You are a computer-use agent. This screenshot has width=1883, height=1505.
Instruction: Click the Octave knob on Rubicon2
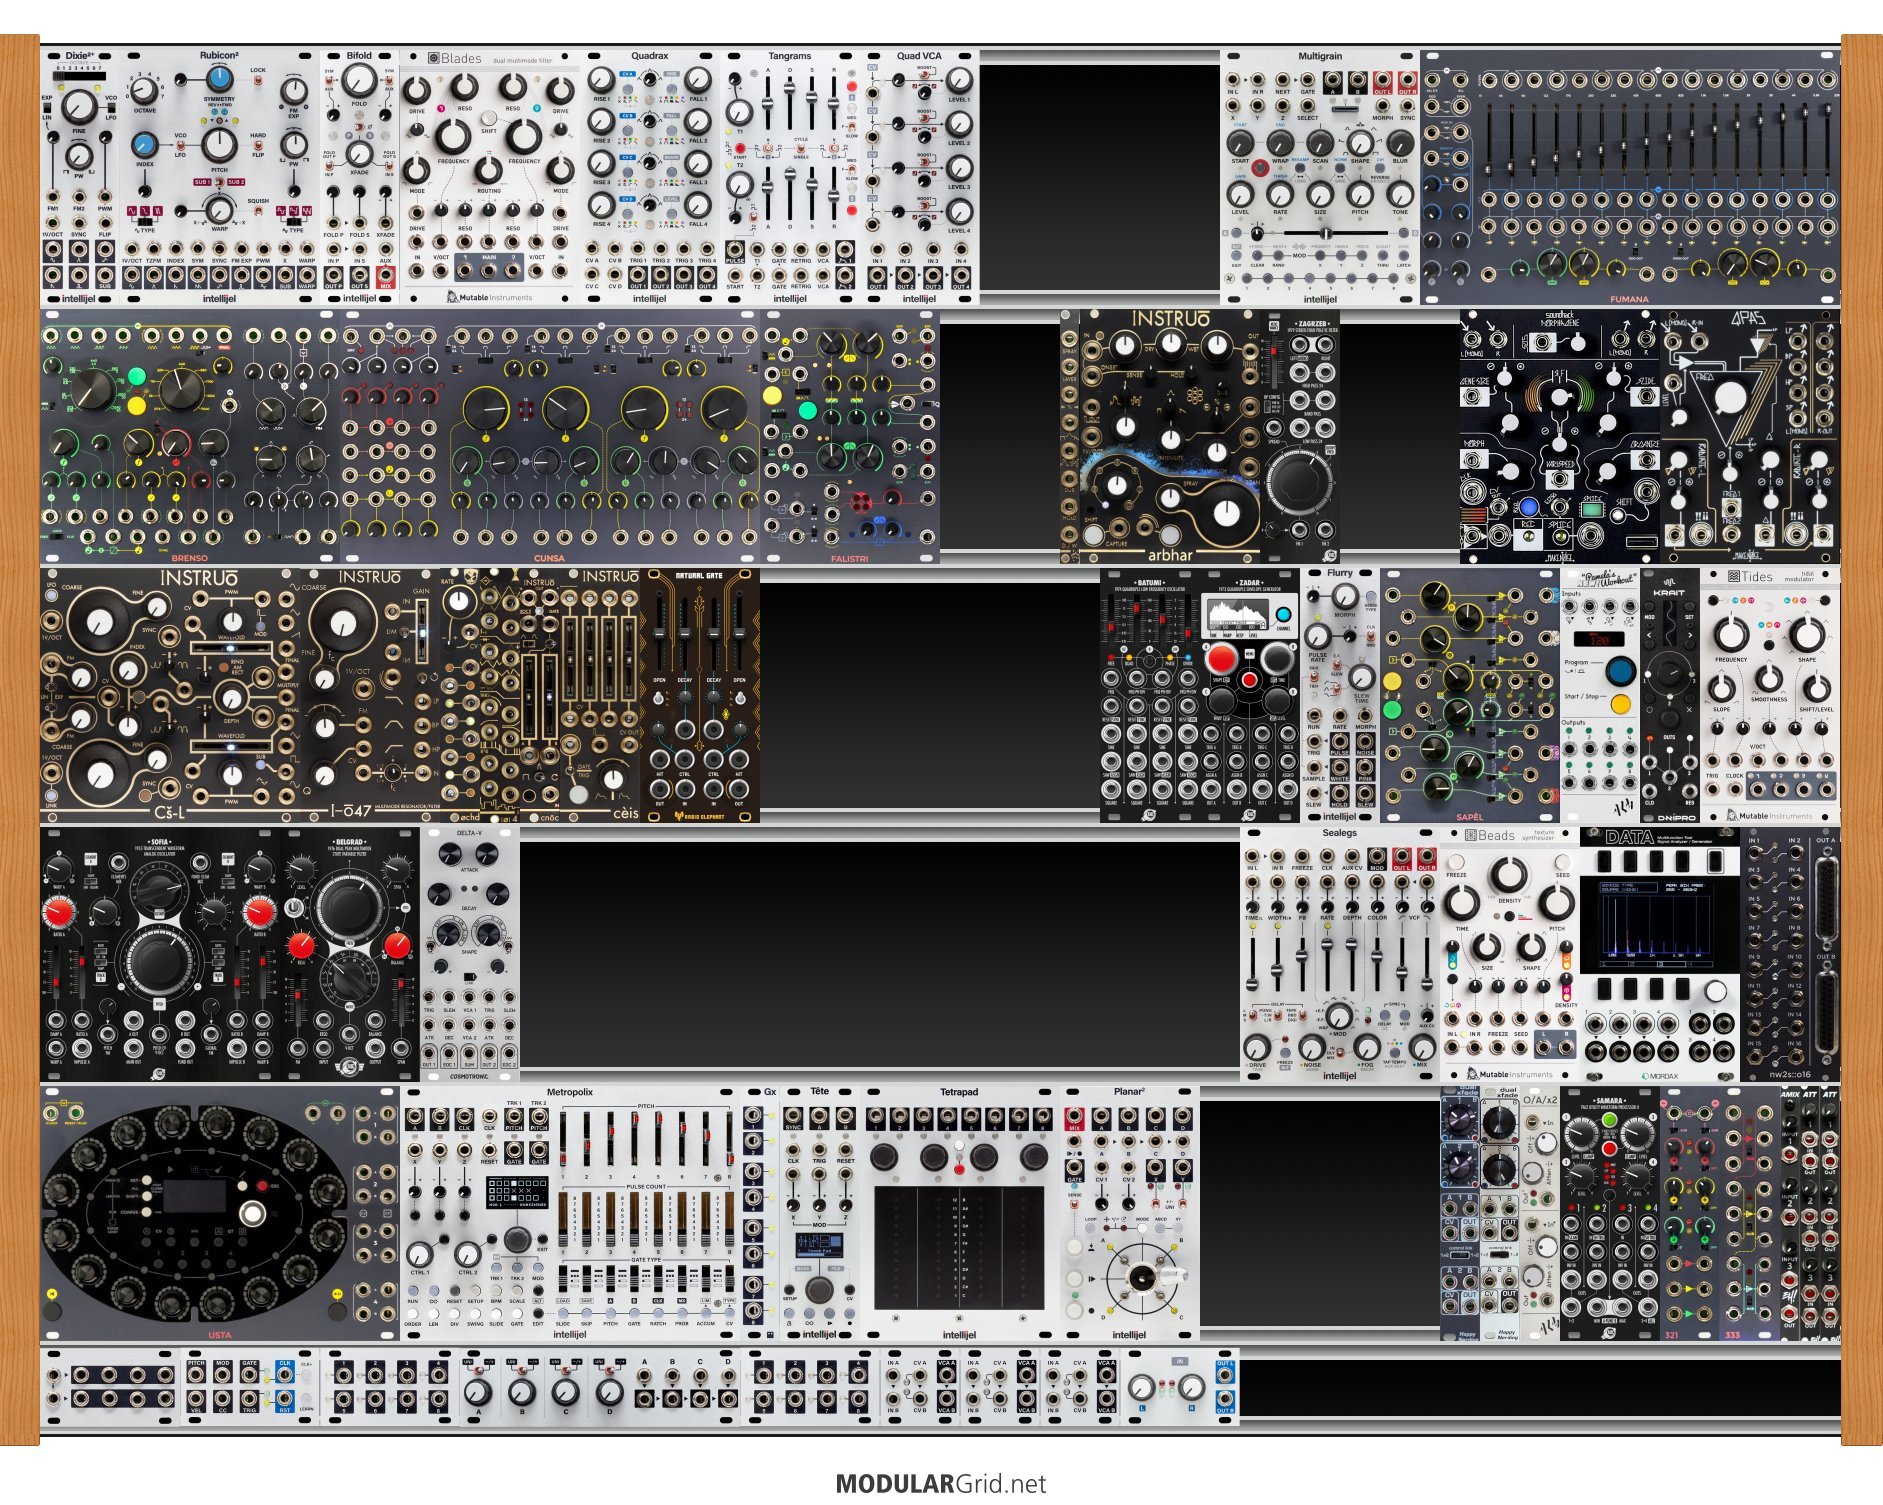point(145,90)
